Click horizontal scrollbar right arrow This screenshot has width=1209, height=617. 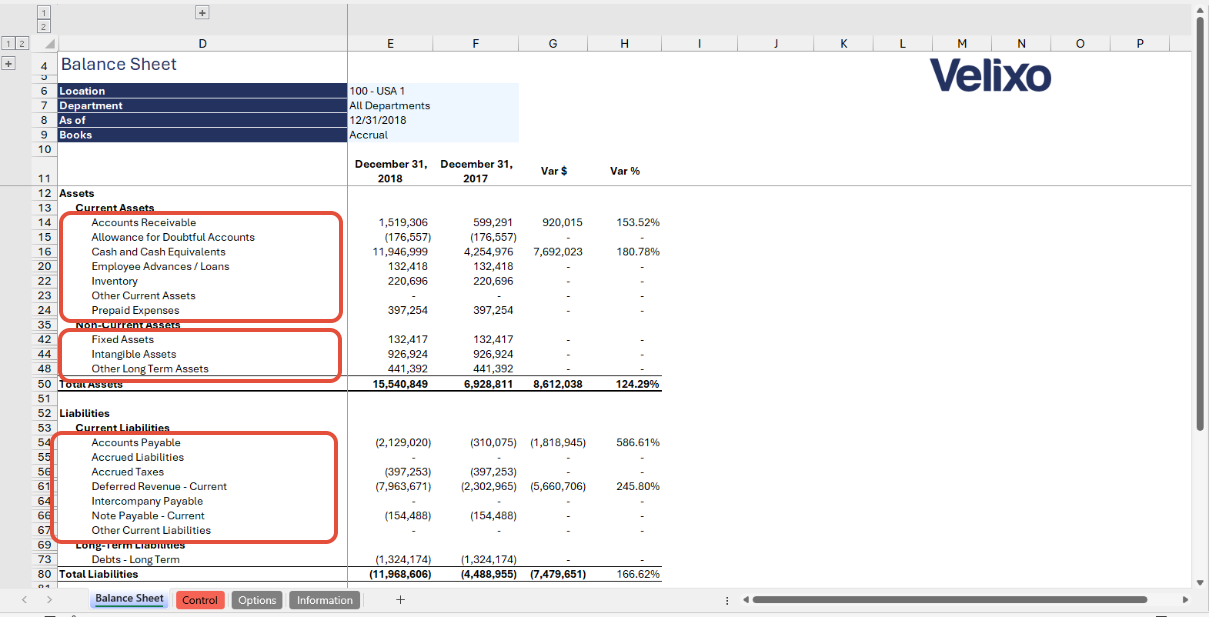coord(1186,600)
